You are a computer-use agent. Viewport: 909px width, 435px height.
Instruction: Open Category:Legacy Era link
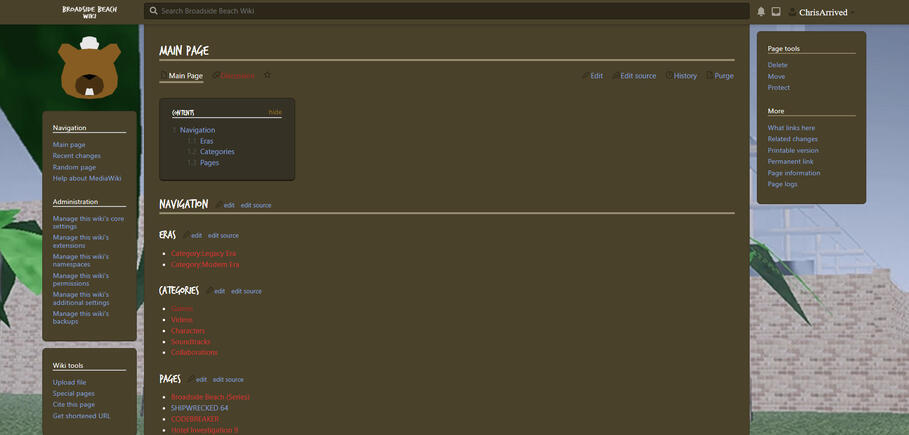204,254
